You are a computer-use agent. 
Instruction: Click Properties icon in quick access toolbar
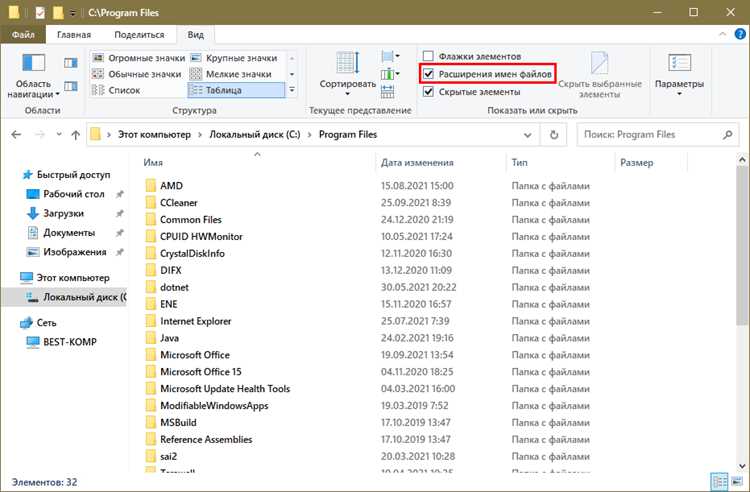(40, 12)
